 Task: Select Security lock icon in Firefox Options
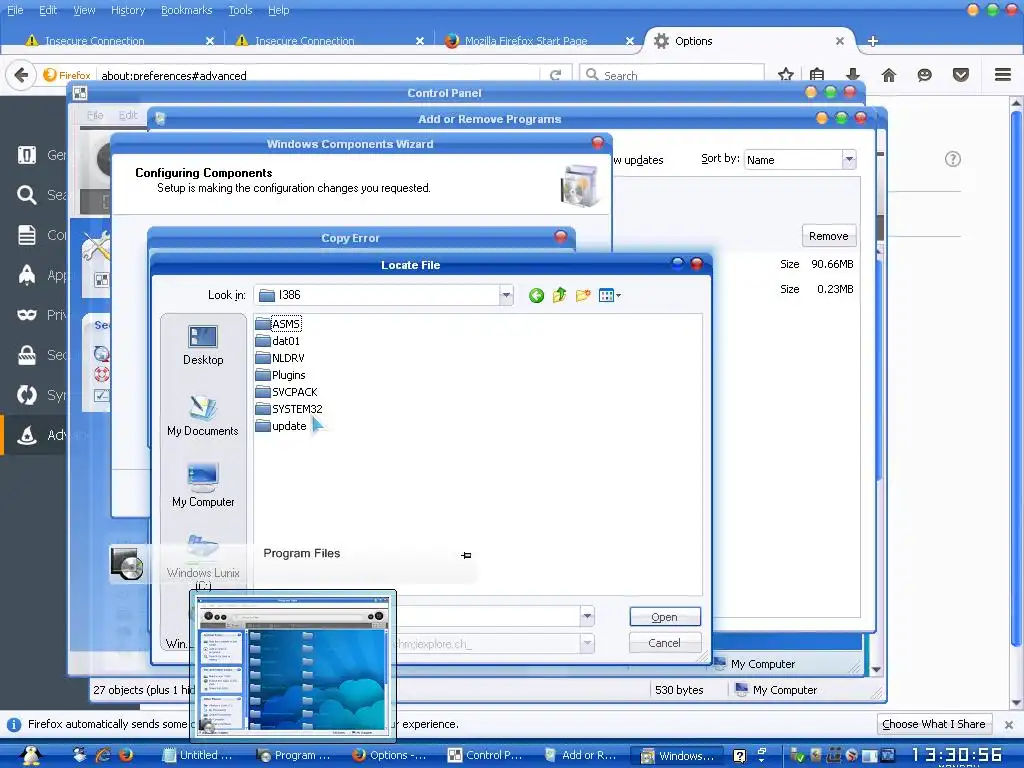[27, 355]
